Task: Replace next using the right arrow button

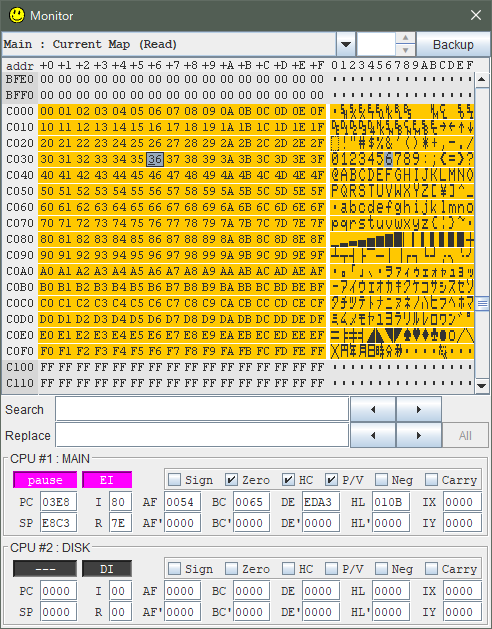Action: (419, 435)
